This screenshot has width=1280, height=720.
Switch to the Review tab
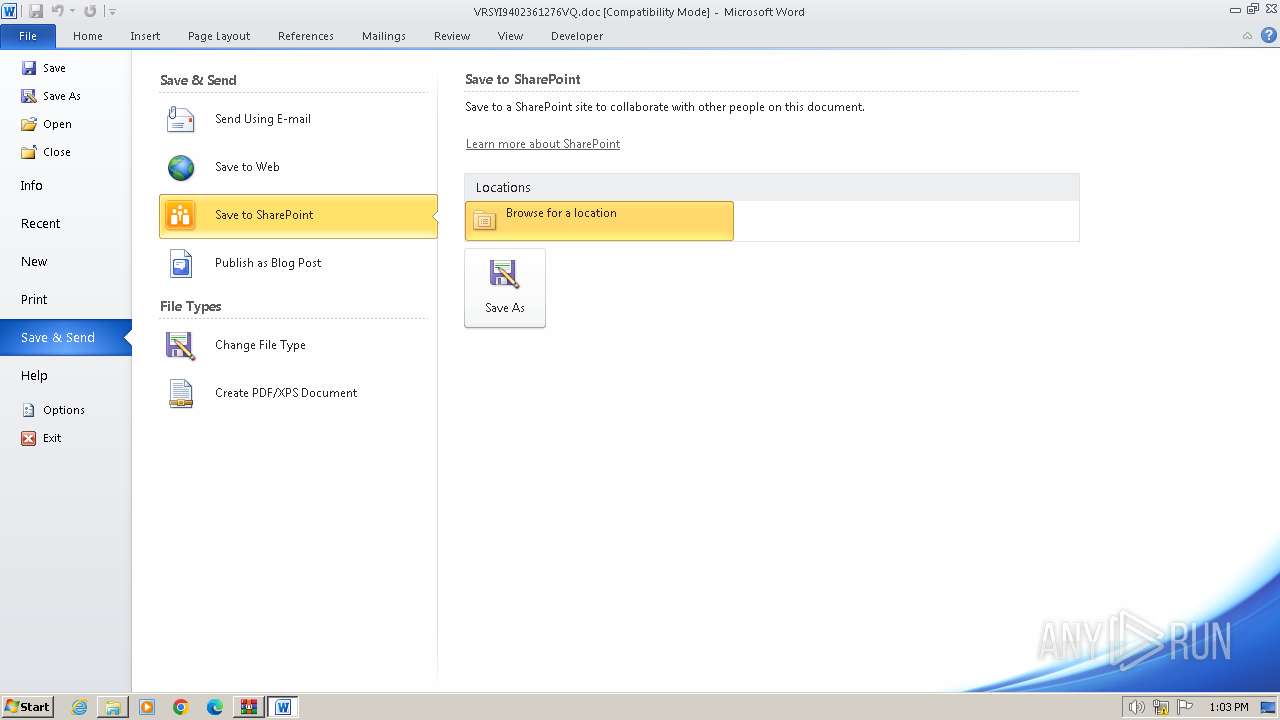pos(452,36)
